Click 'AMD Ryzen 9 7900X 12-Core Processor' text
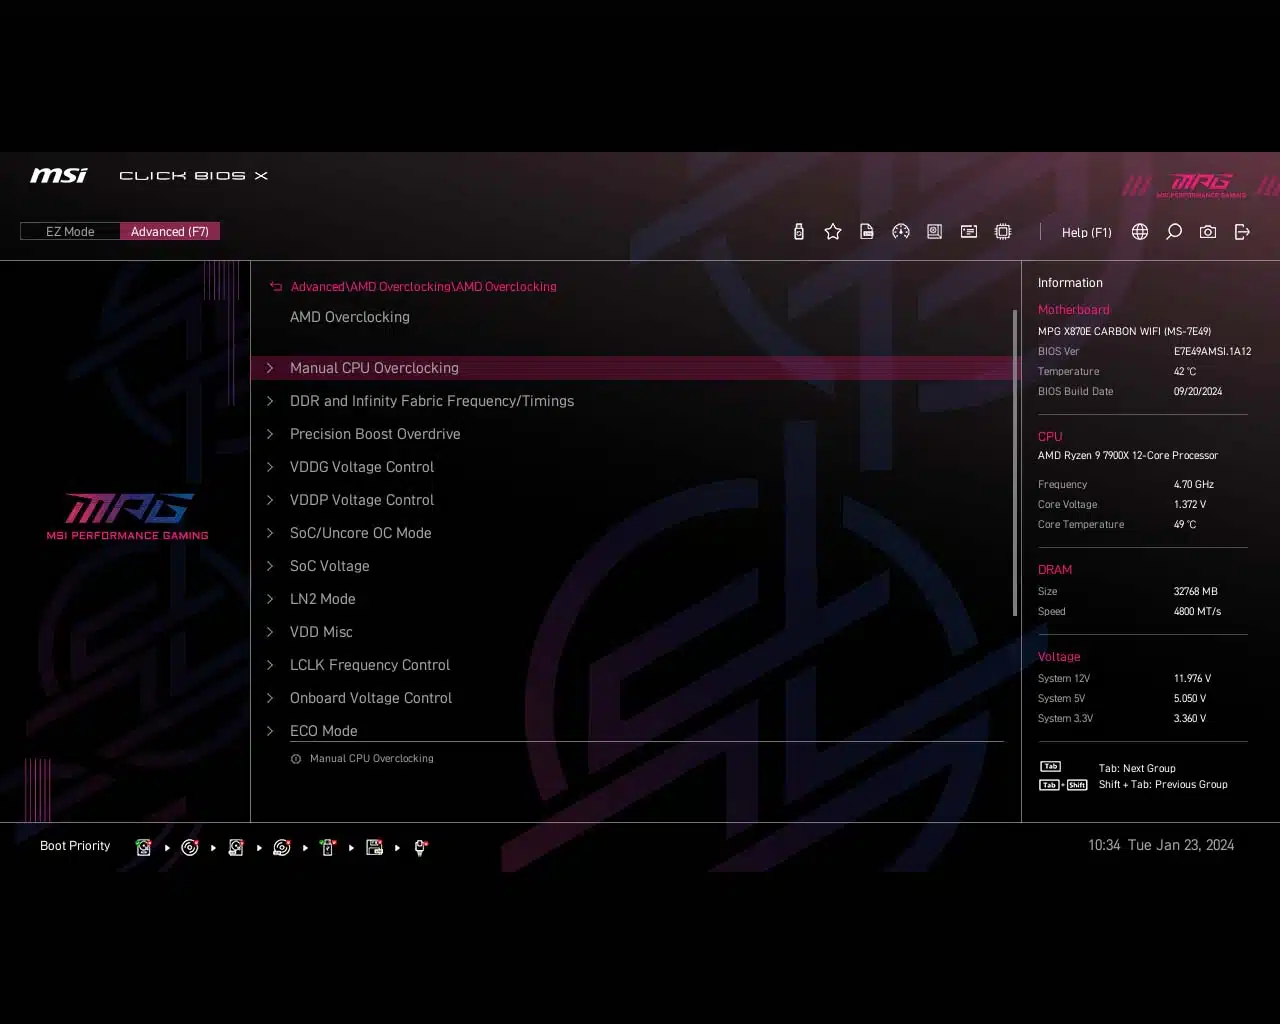The height and width of the screenshot is (1024, 1280). [1128, 455]
